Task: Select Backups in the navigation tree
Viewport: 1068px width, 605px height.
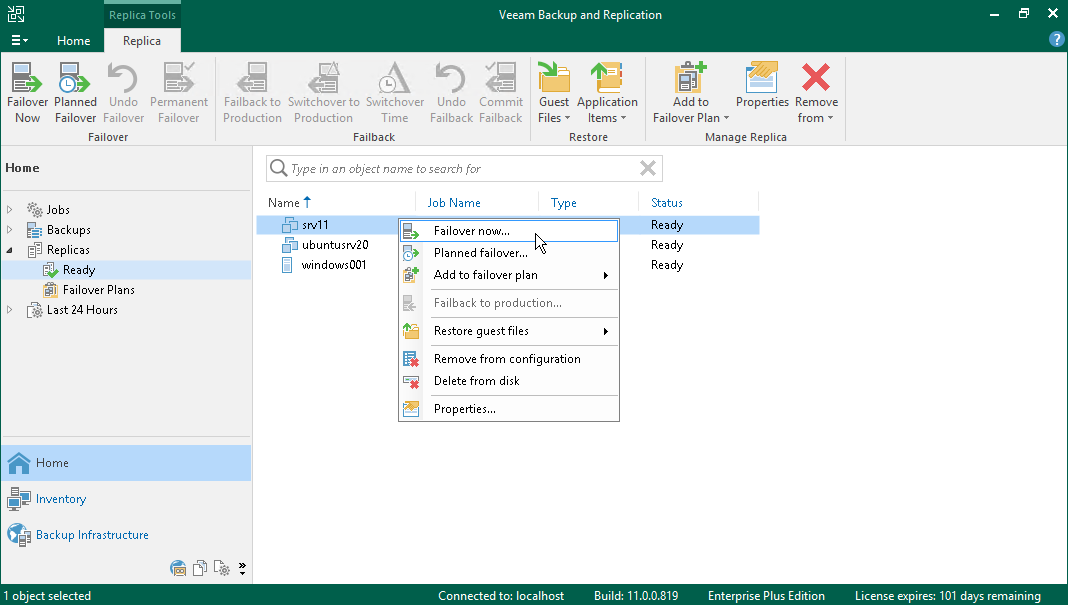Action: tap(68, 230)
